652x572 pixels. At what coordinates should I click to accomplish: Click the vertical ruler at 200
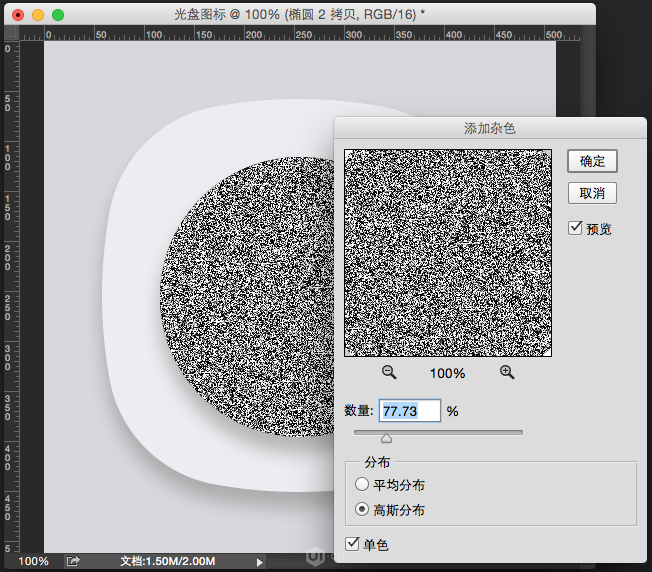coord(8,258)
